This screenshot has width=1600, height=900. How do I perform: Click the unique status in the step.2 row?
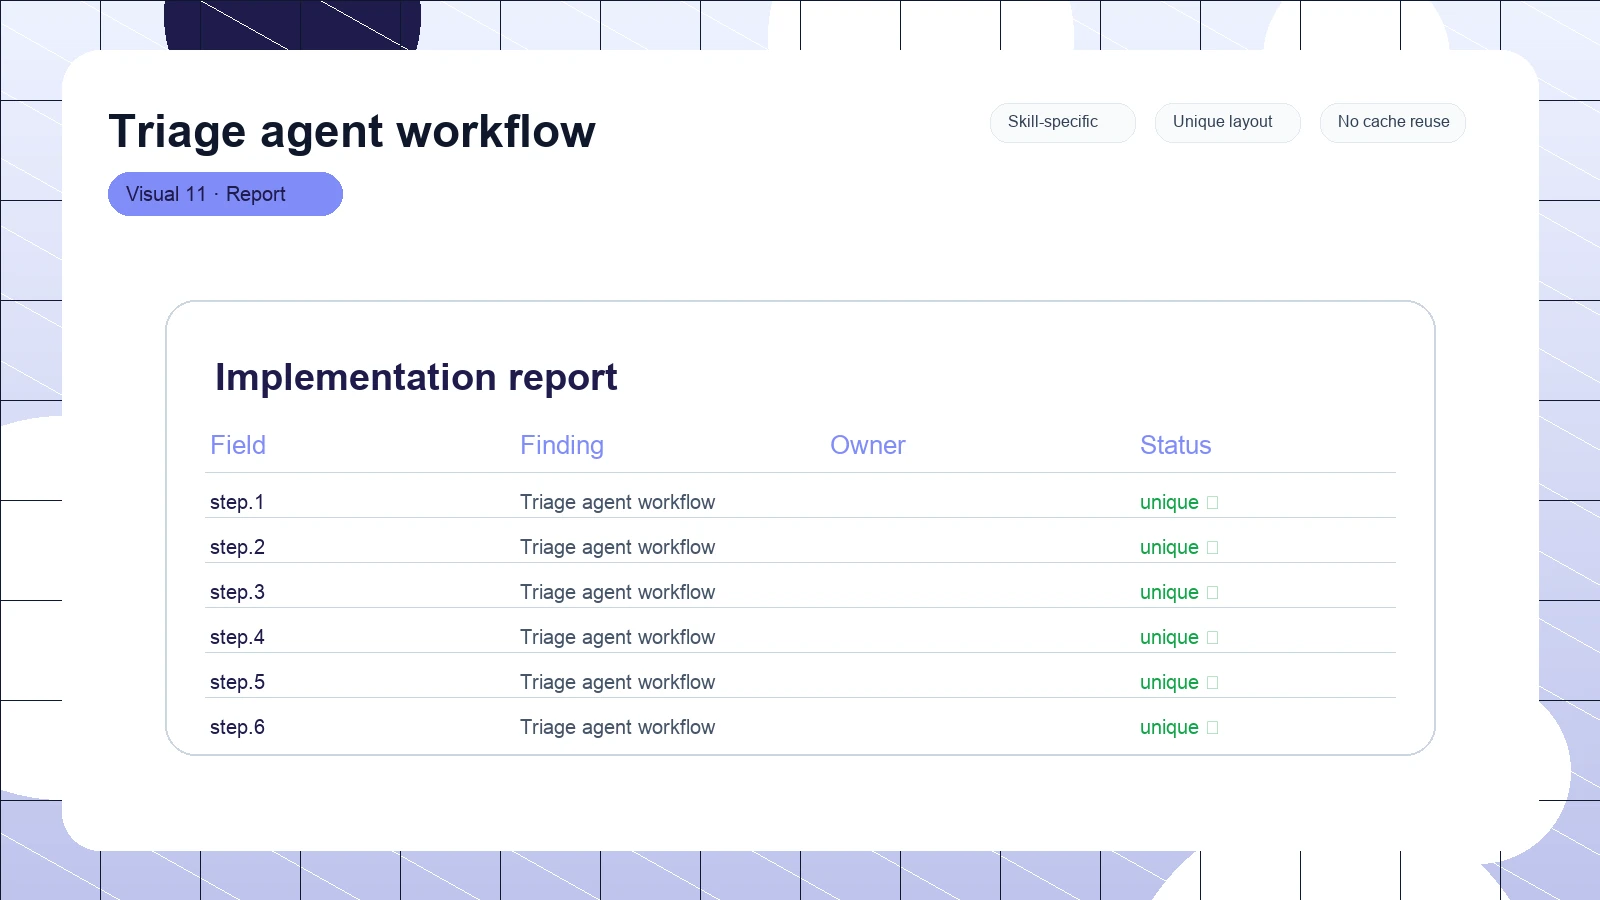[1169, 547]
